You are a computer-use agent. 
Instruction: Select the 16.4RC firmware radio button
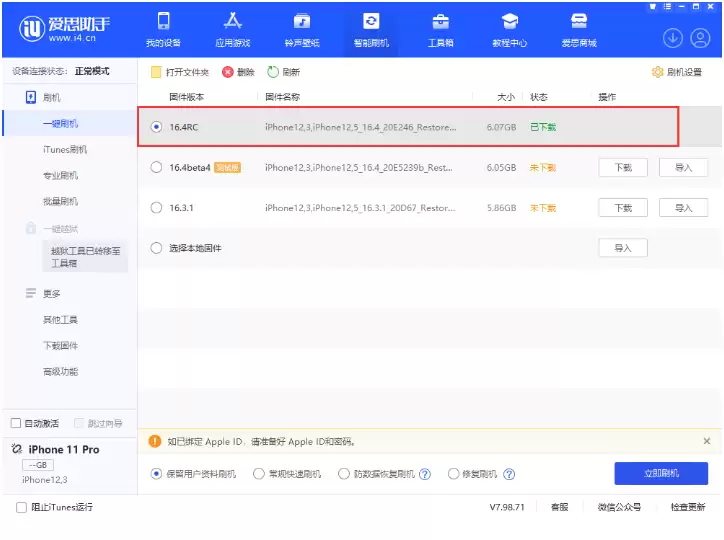(157, 127)
